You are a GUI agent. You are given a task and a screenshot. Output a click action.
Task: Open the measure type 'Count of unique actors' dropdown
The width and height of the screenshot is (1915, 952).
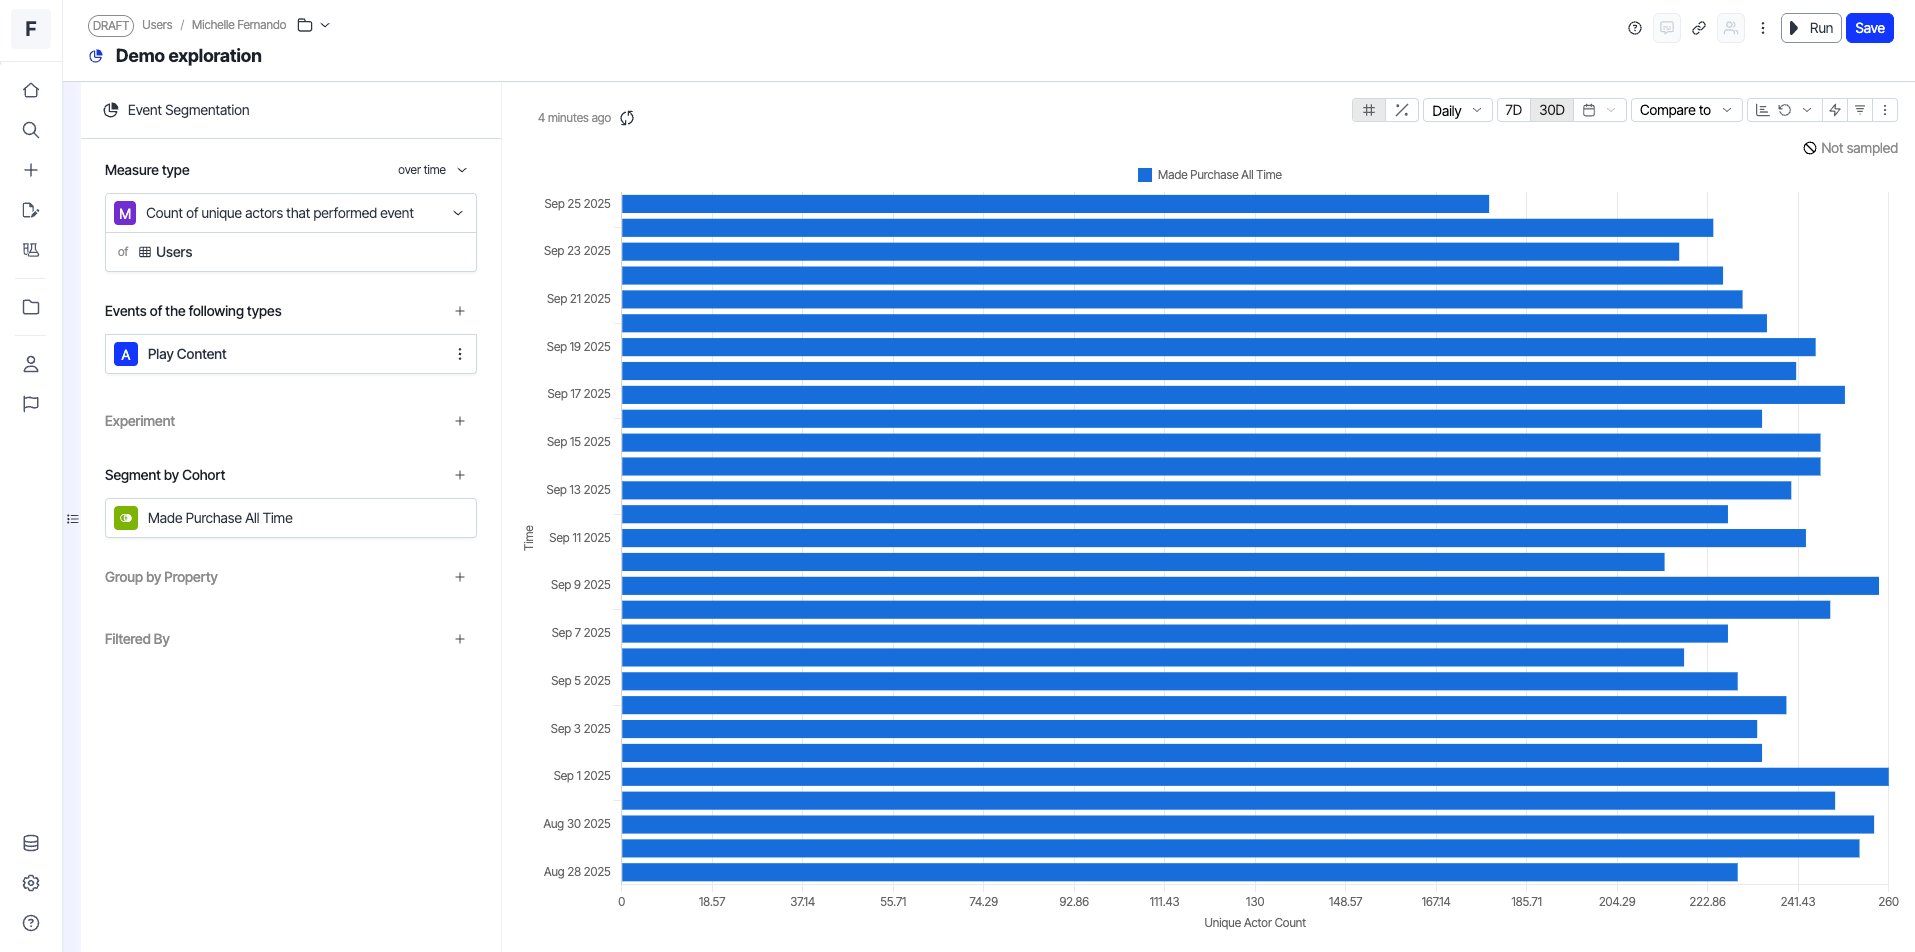[x=290, y=213]
